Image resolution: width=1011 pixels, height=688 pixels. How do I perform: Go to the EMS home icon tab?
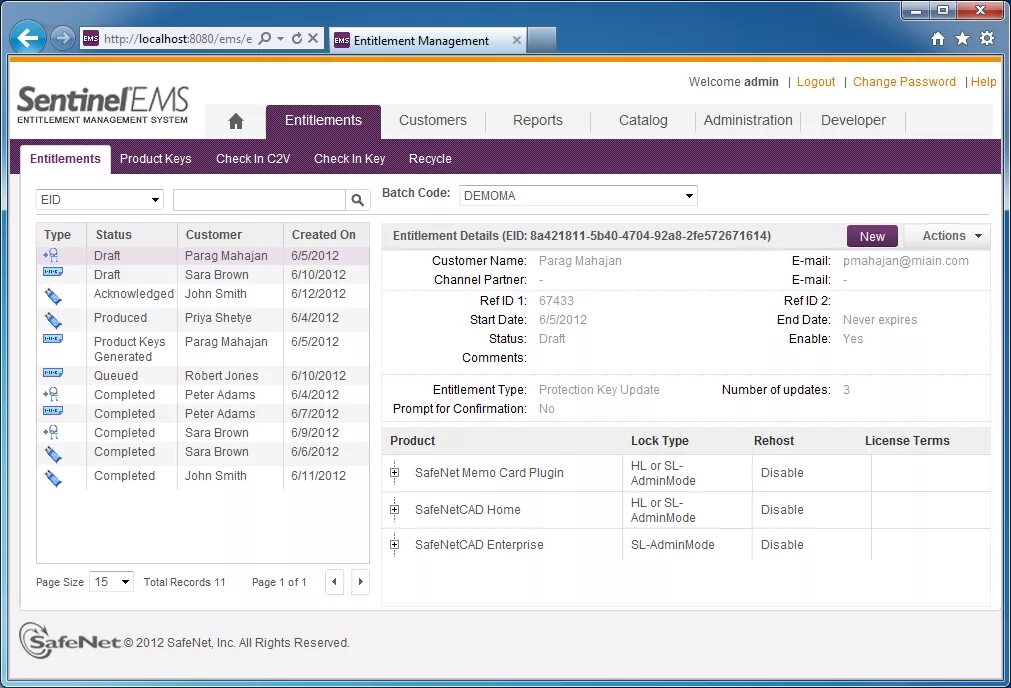click(x=236, y=121)
